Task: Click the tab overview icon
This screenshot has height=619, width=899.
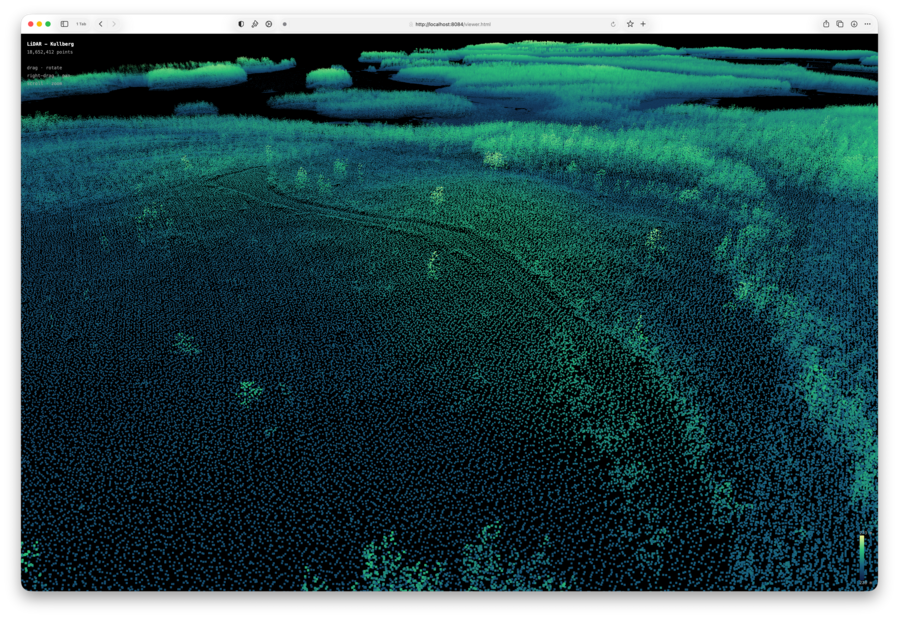Action: click(840, 24)
